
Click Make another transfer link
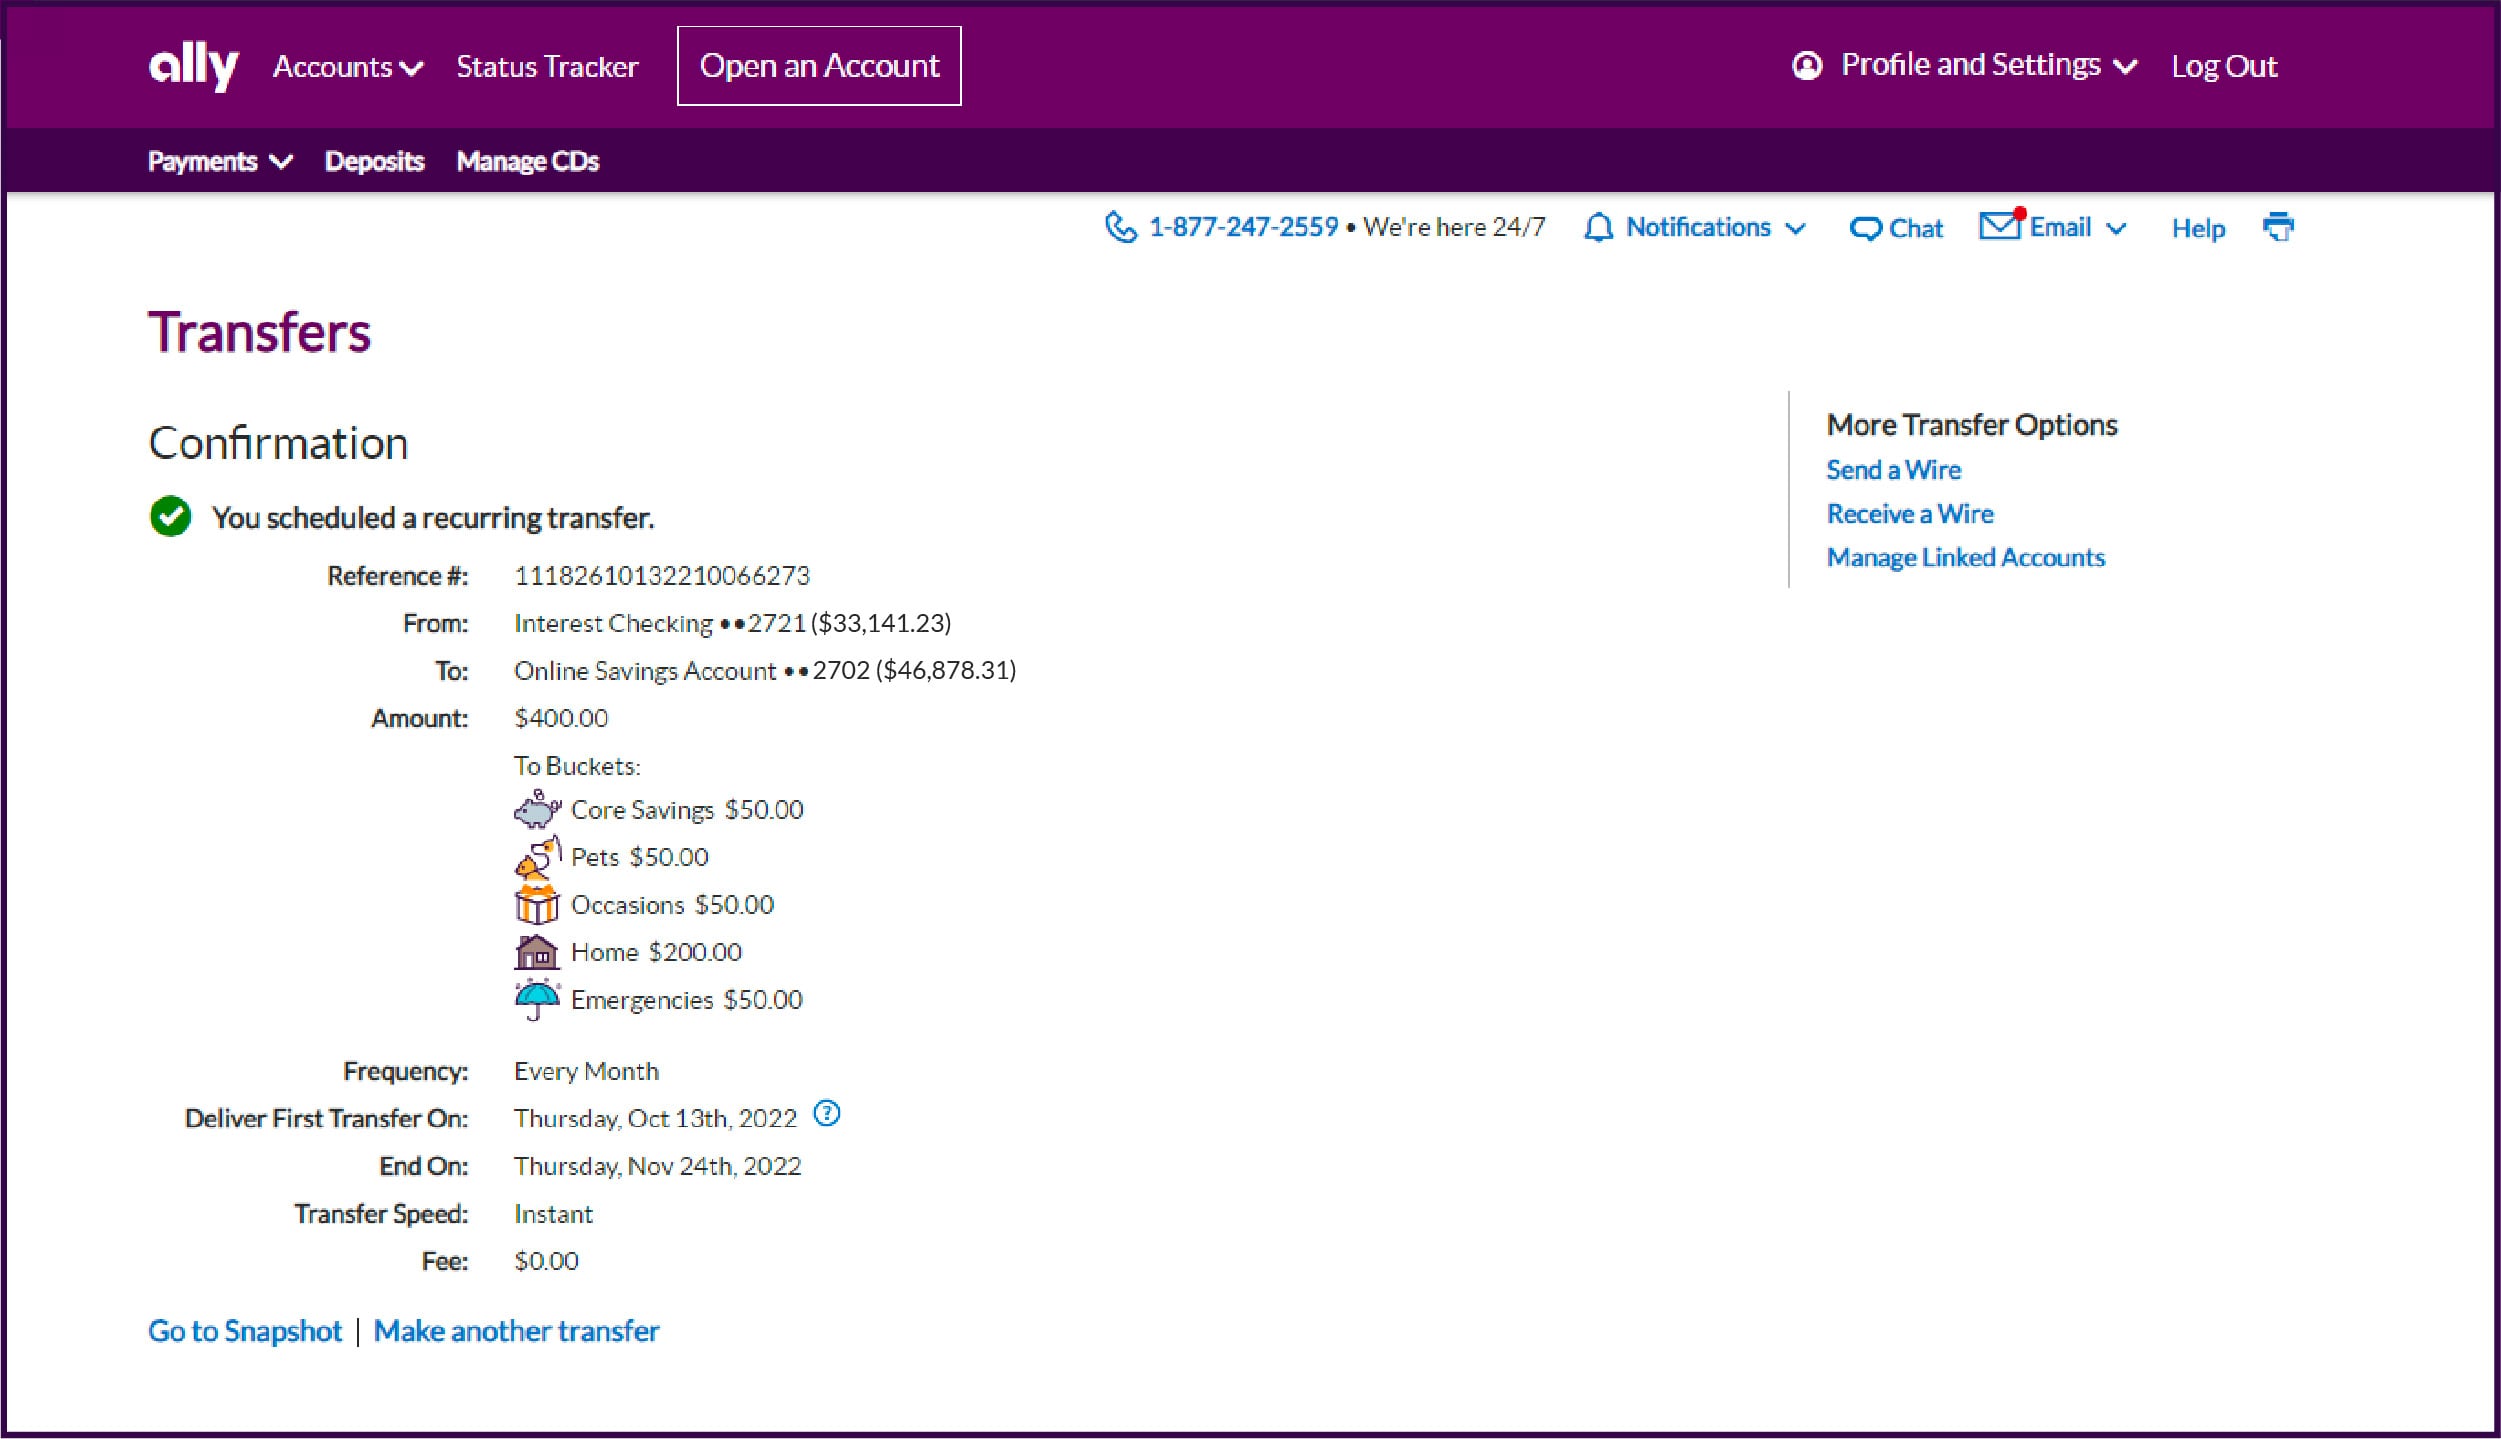point(519,1329)
